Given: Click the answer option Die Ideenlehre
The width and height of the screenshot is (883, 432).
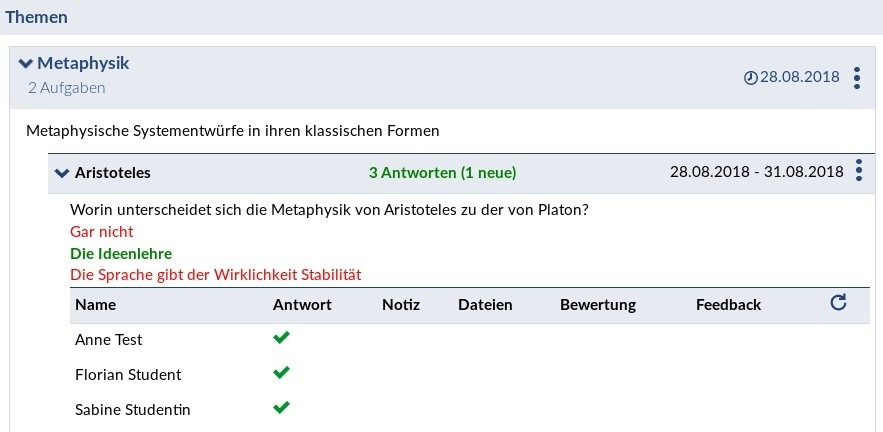Looking at the screenshot, I should click(x=121, y=254).
